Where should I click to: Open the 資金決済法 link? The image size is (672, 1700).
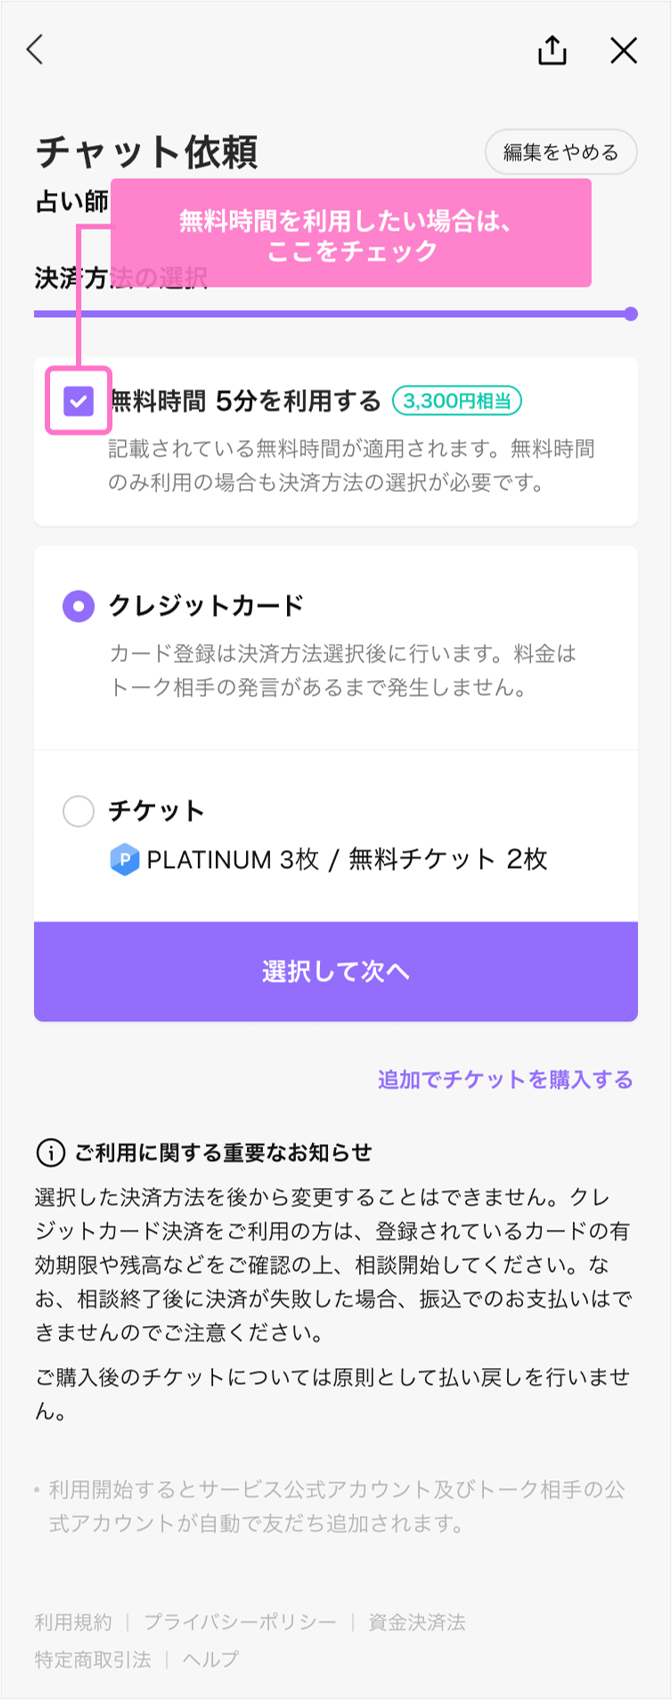click(x=417, y=1622)
